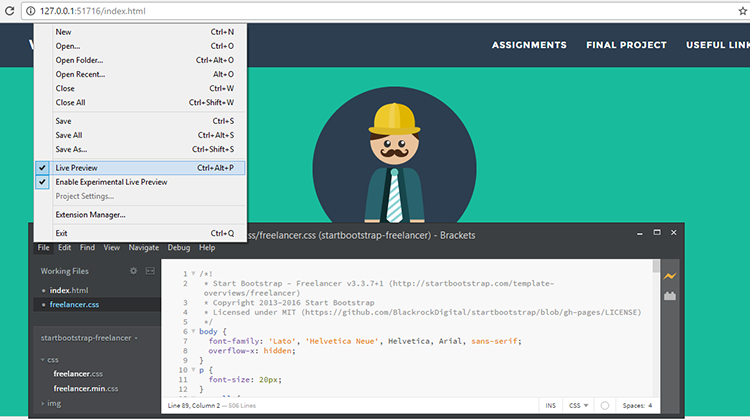This screenshot has height=420, width=750.
Task: Choose Close All from the File menu
Action: [140, 102]
